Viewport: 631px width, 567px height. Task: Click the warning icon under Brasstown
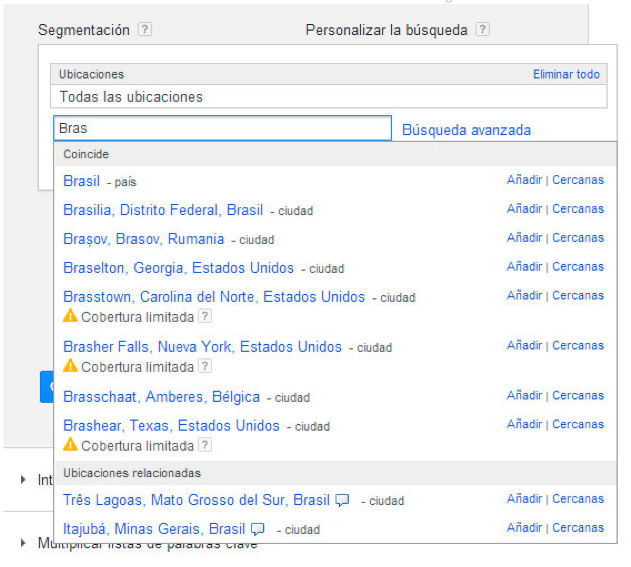(70, 316)
